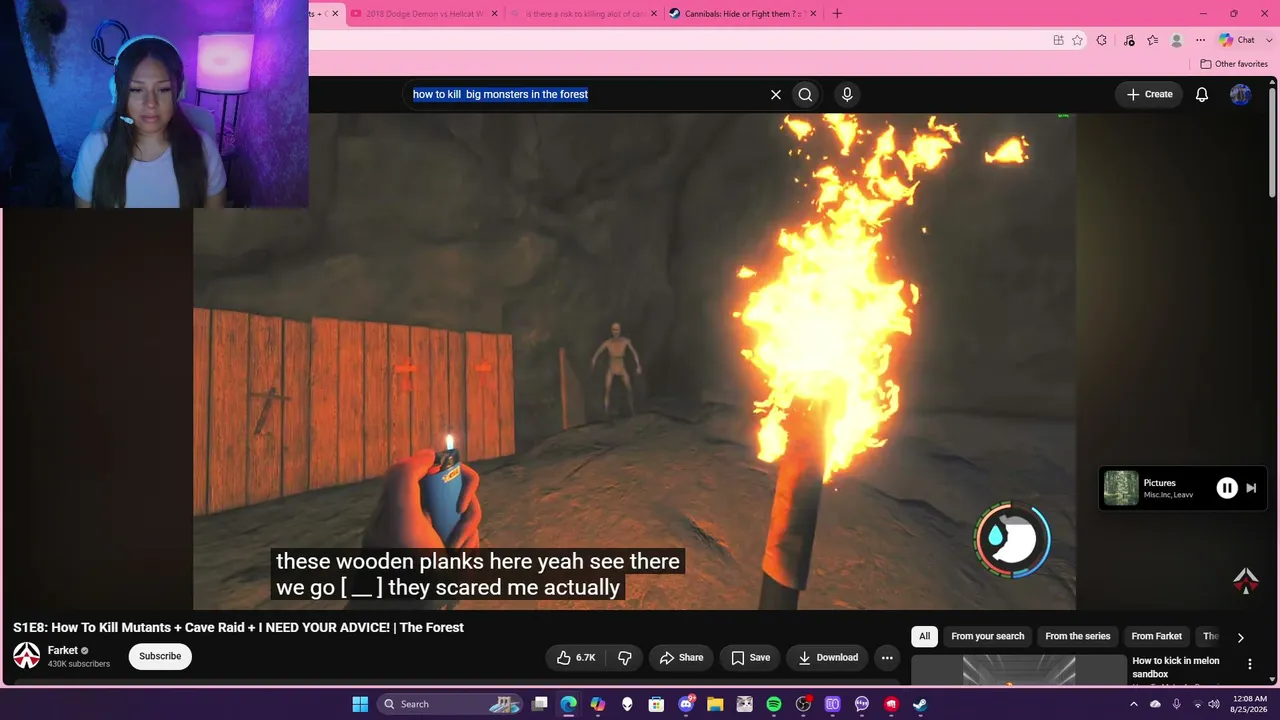This screenshot has width=1280, height=720.
Task: Open Task View on the taskbar
Action: click(x=540, y=704)
